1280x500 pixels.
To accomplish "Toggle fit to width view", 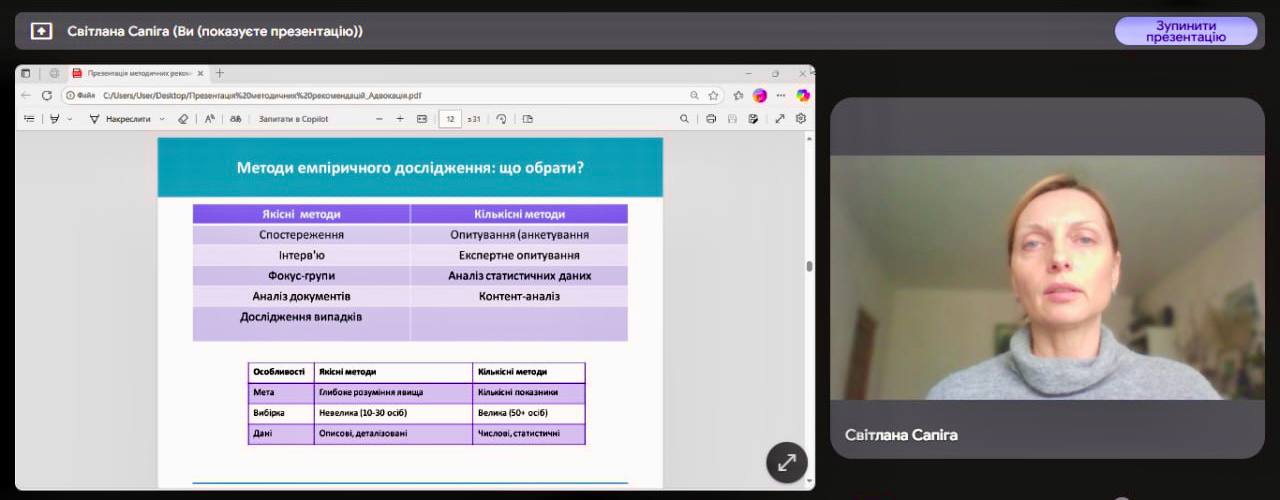I will click(x=422, y=118).
